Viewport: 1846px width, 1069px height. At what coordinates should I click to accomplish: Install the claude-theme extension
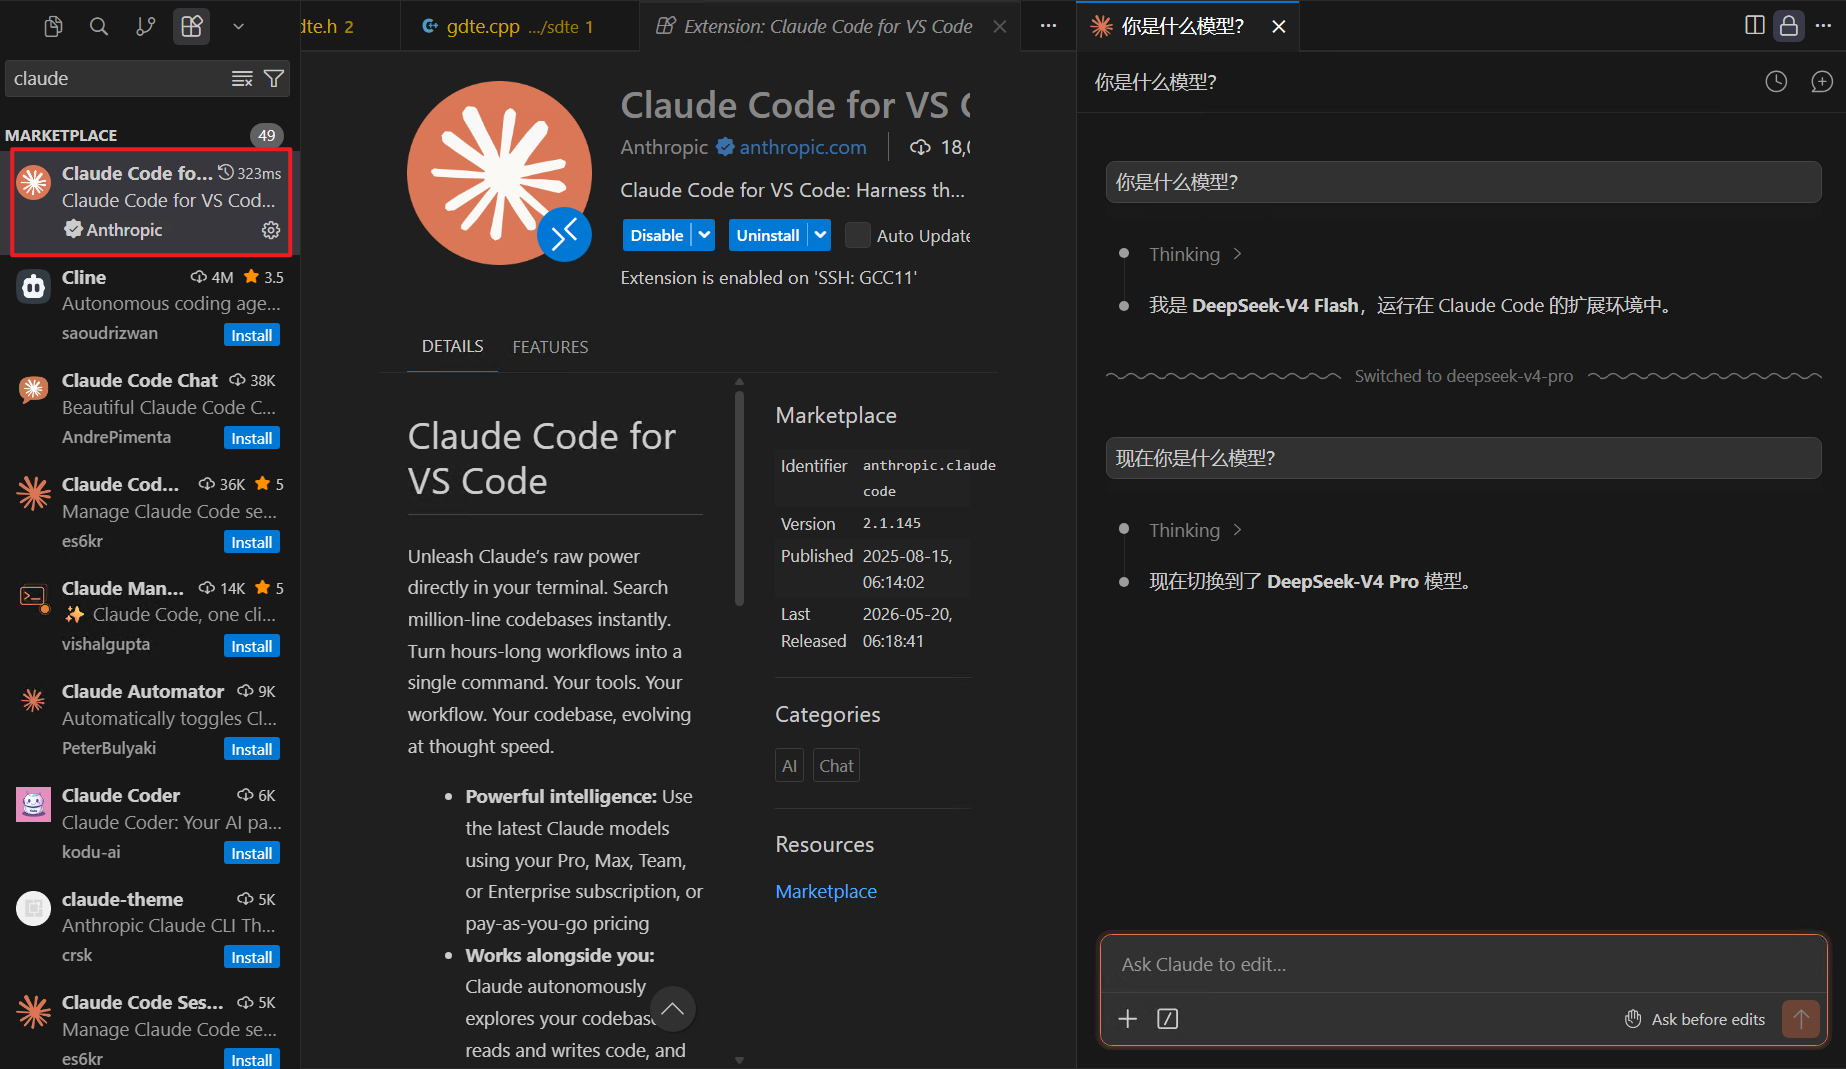(x=252, y=957)
